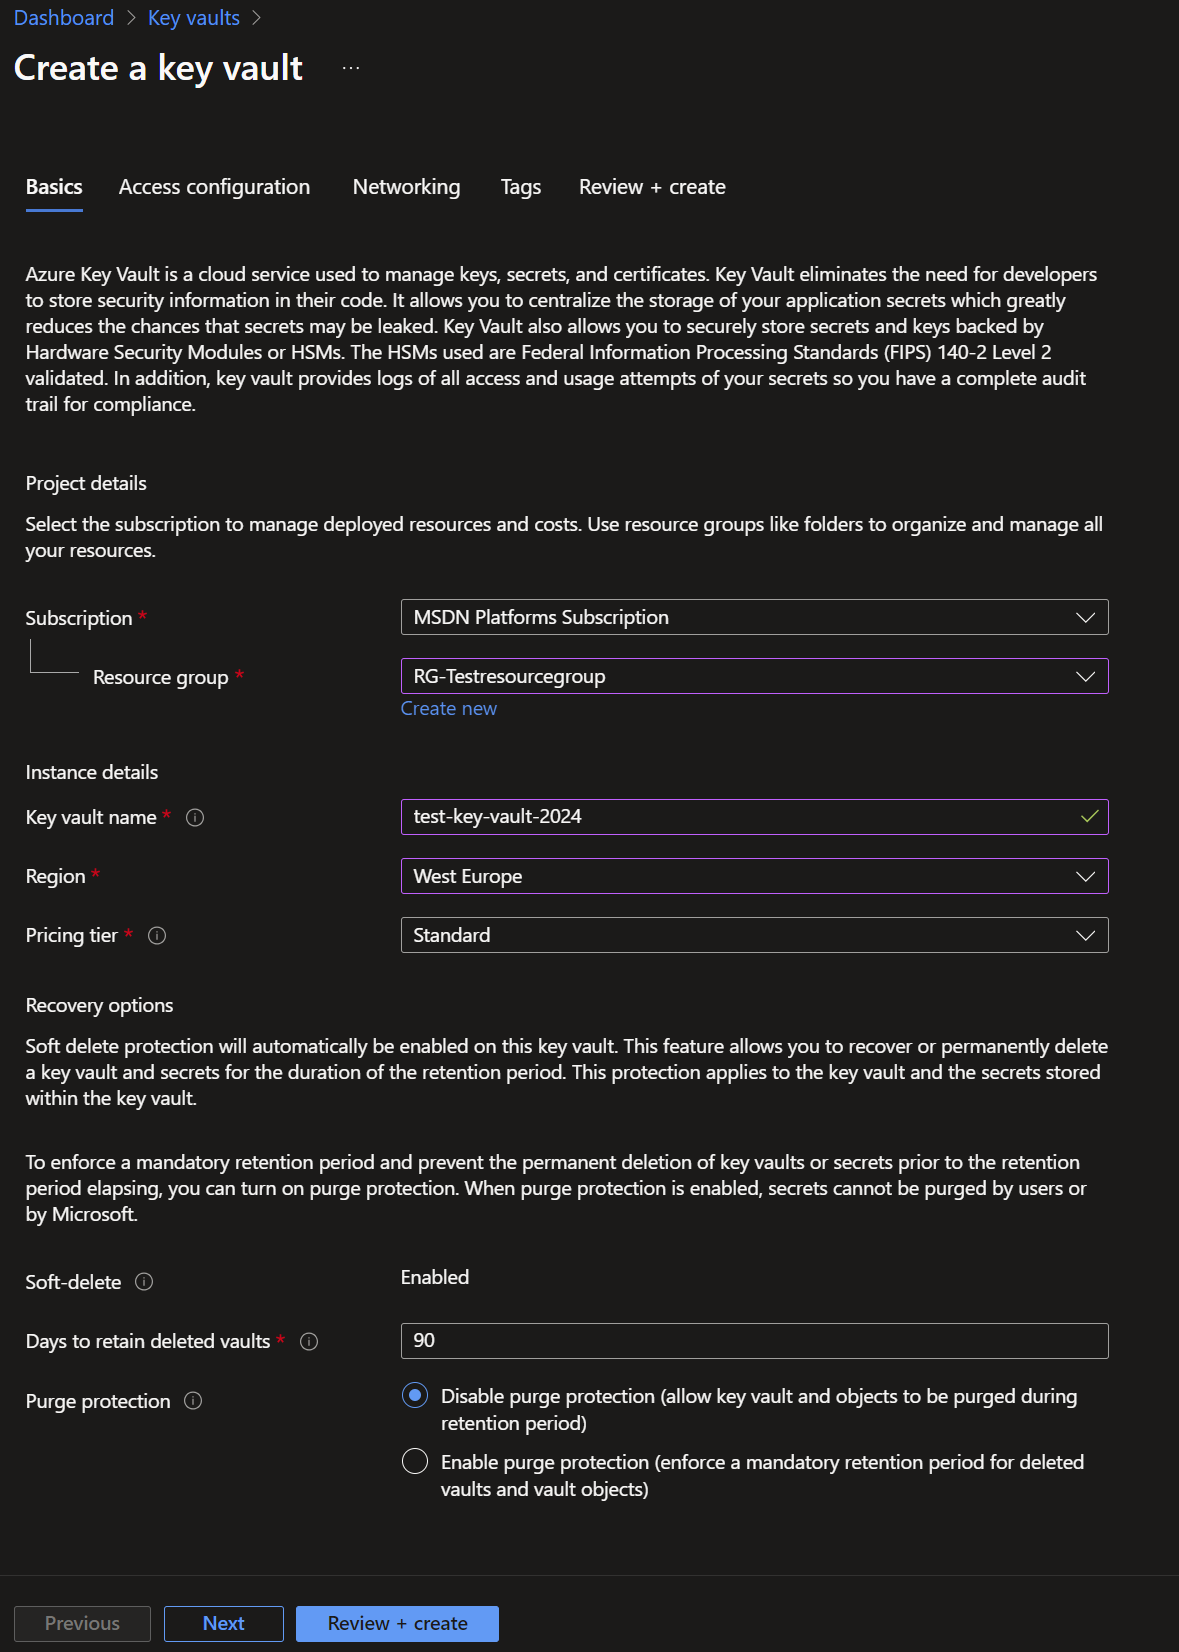This screenshot has width=1179, height=1652.
Task: Click the Review + create button at bottom
Action: [x=397, y=1623]
